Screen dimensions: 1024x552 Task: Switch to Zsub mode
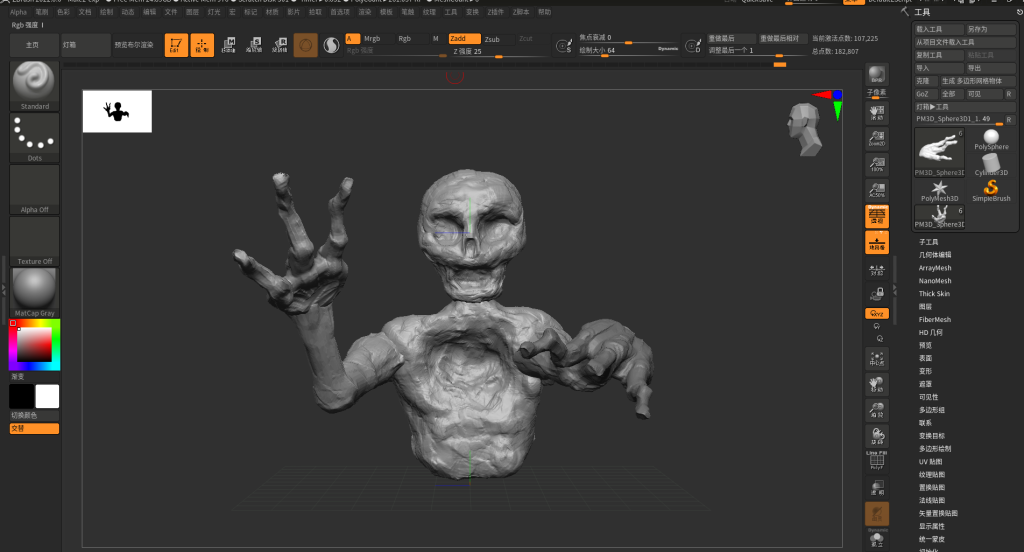click(x=497, y=39)
